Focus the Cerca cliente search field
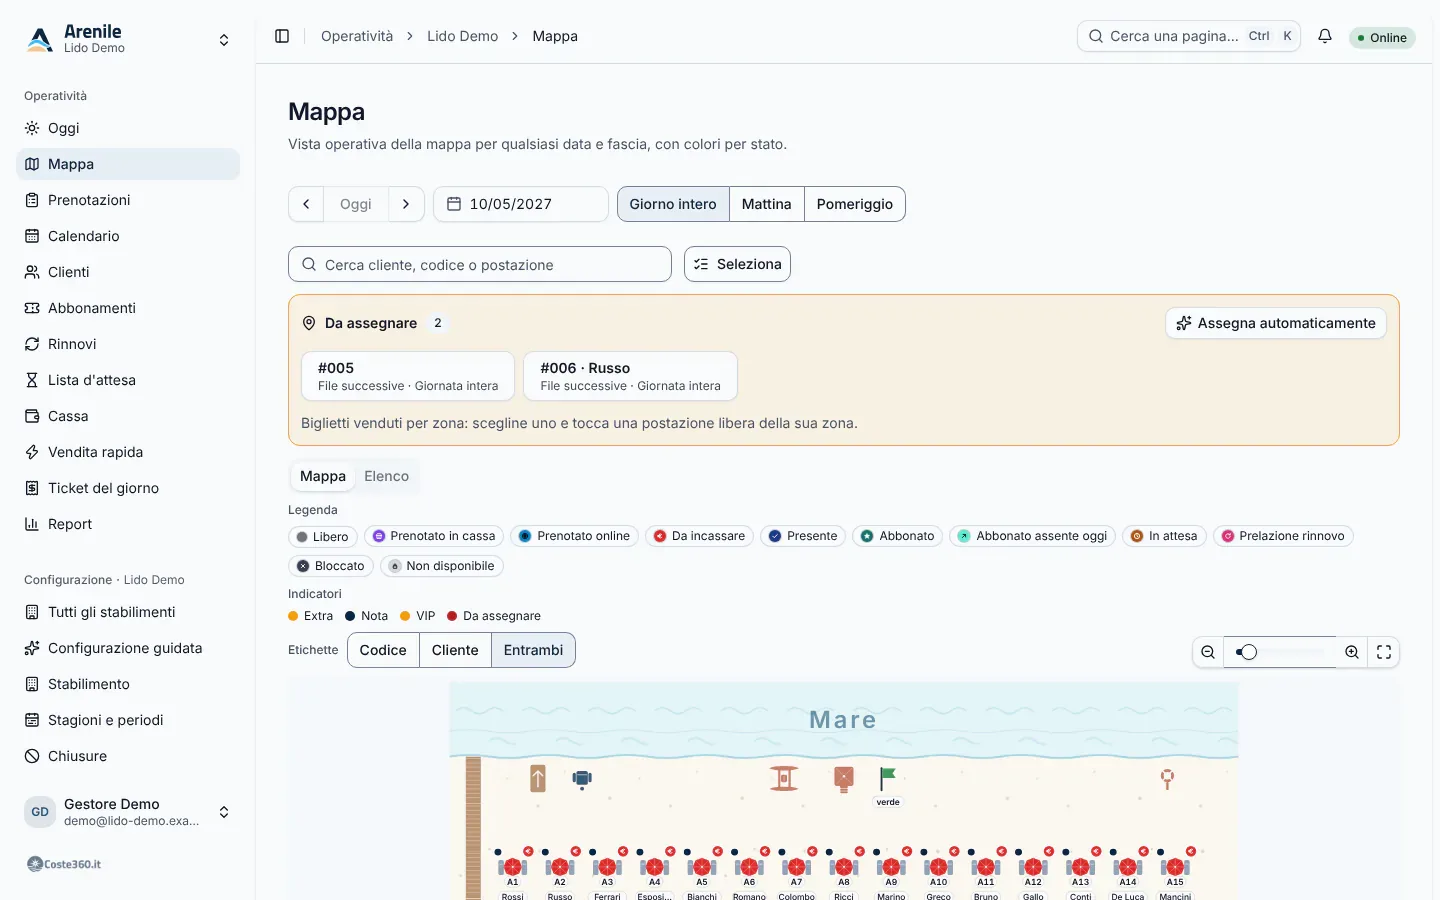This screenshot has width=1440, height=900. coord(480,264)
